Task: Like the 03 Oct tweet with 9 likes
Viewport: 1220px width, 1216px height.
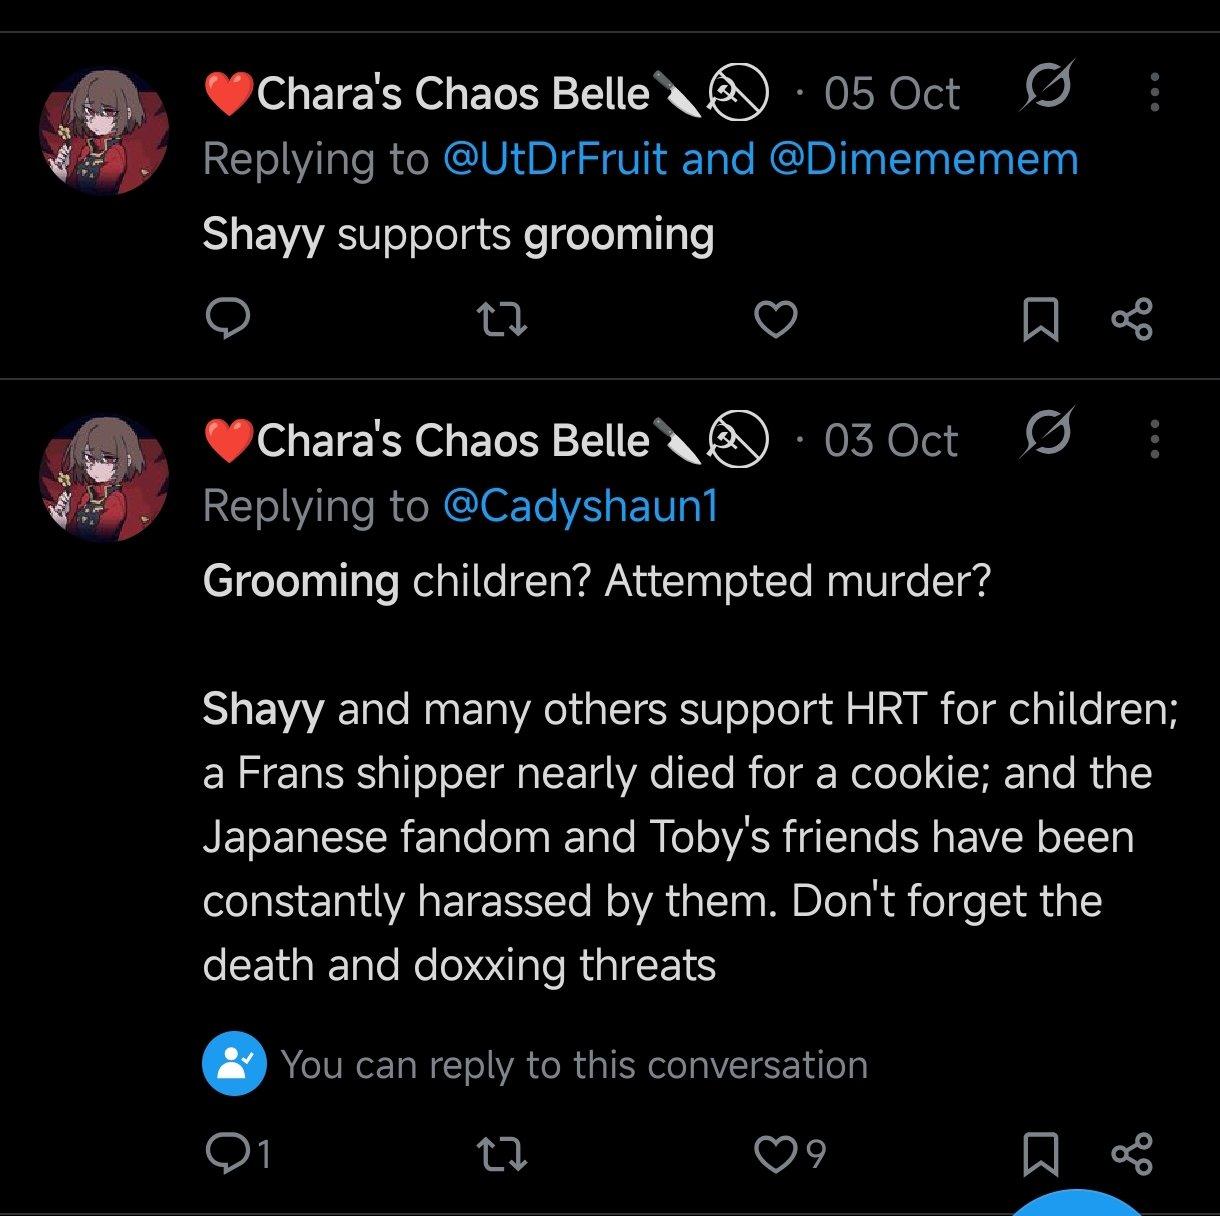Action: tap(775, 1155)
